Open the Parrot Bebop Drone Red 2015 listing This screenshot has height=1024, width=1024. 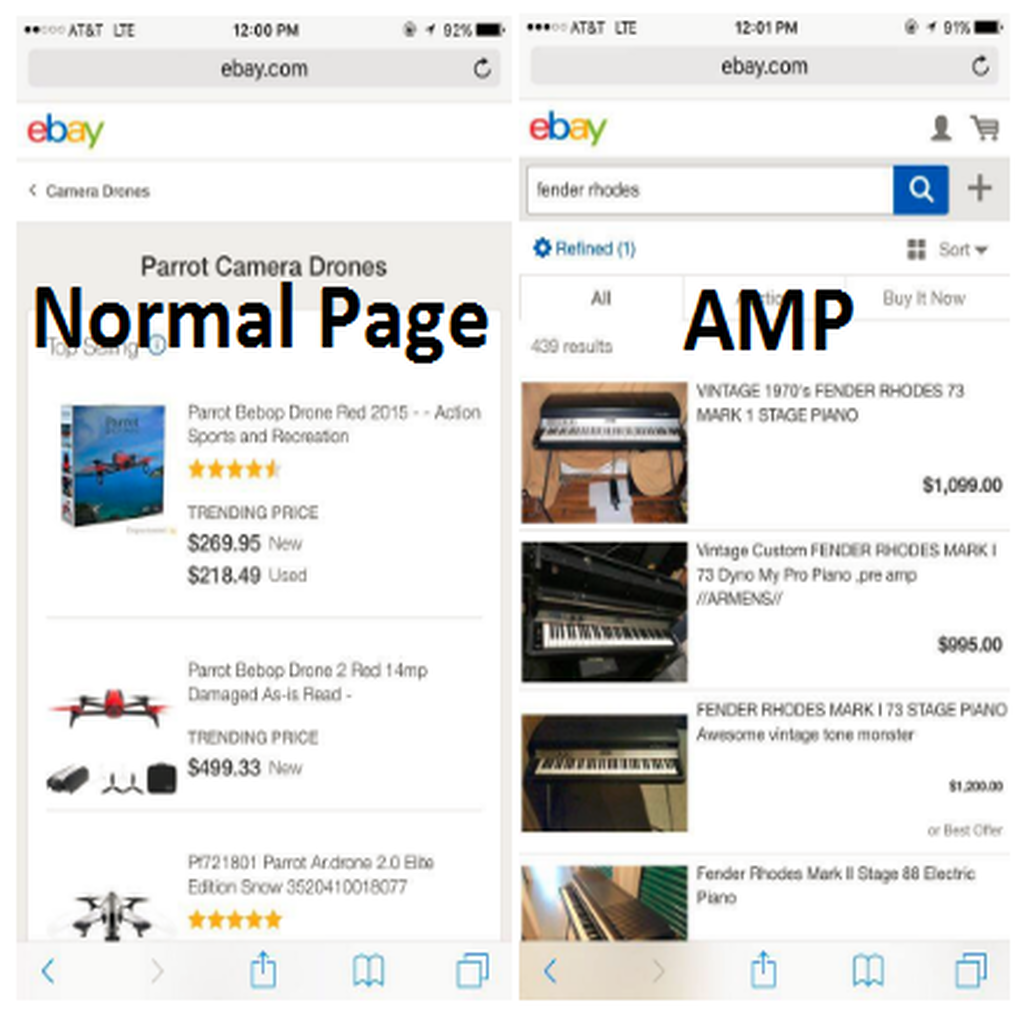pos(334,424)
